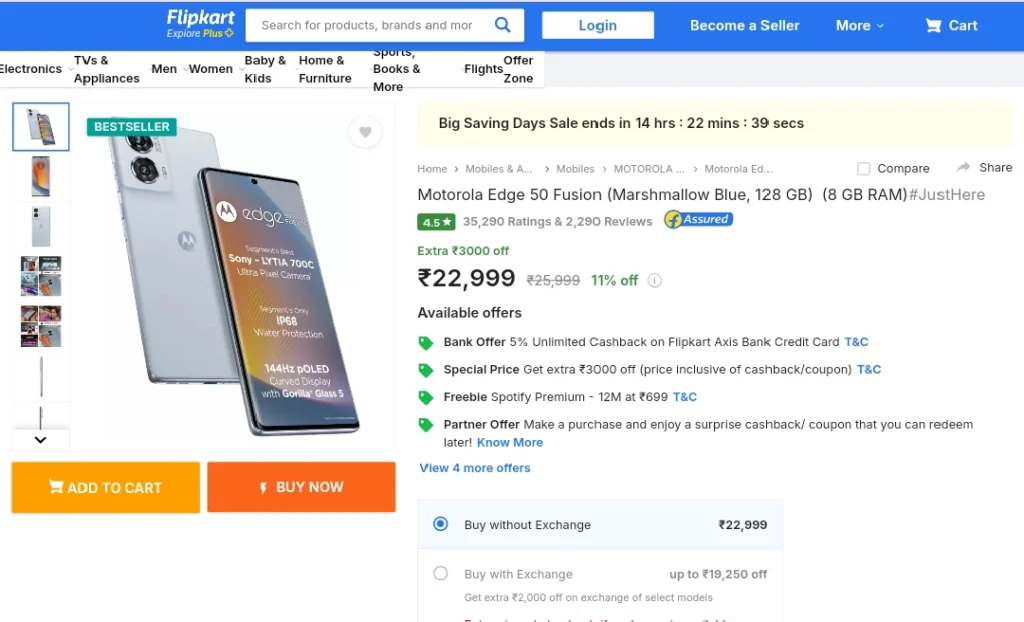Tick the Compare checkbox
1024x622 pixels.
pyautogui.click(x=863, y=169)
